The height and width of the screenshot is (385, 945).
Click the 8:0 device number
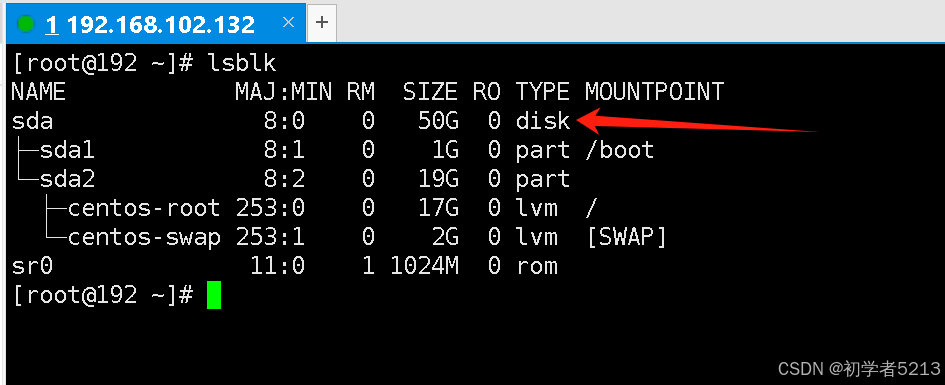284,121
